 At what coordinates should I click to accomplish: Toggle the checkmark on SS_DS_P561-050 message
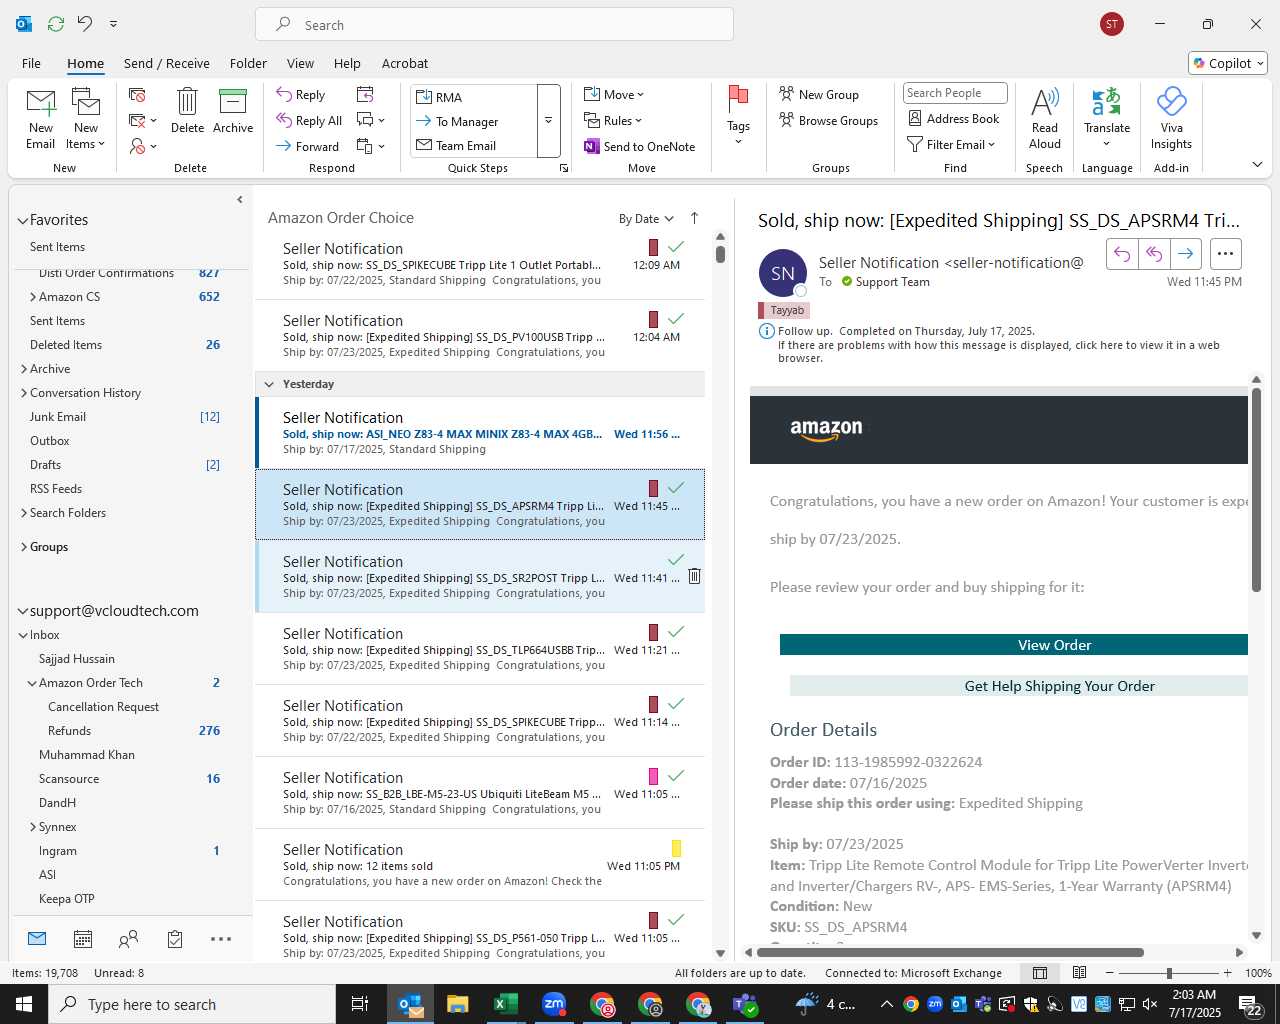tap(676, 920)
